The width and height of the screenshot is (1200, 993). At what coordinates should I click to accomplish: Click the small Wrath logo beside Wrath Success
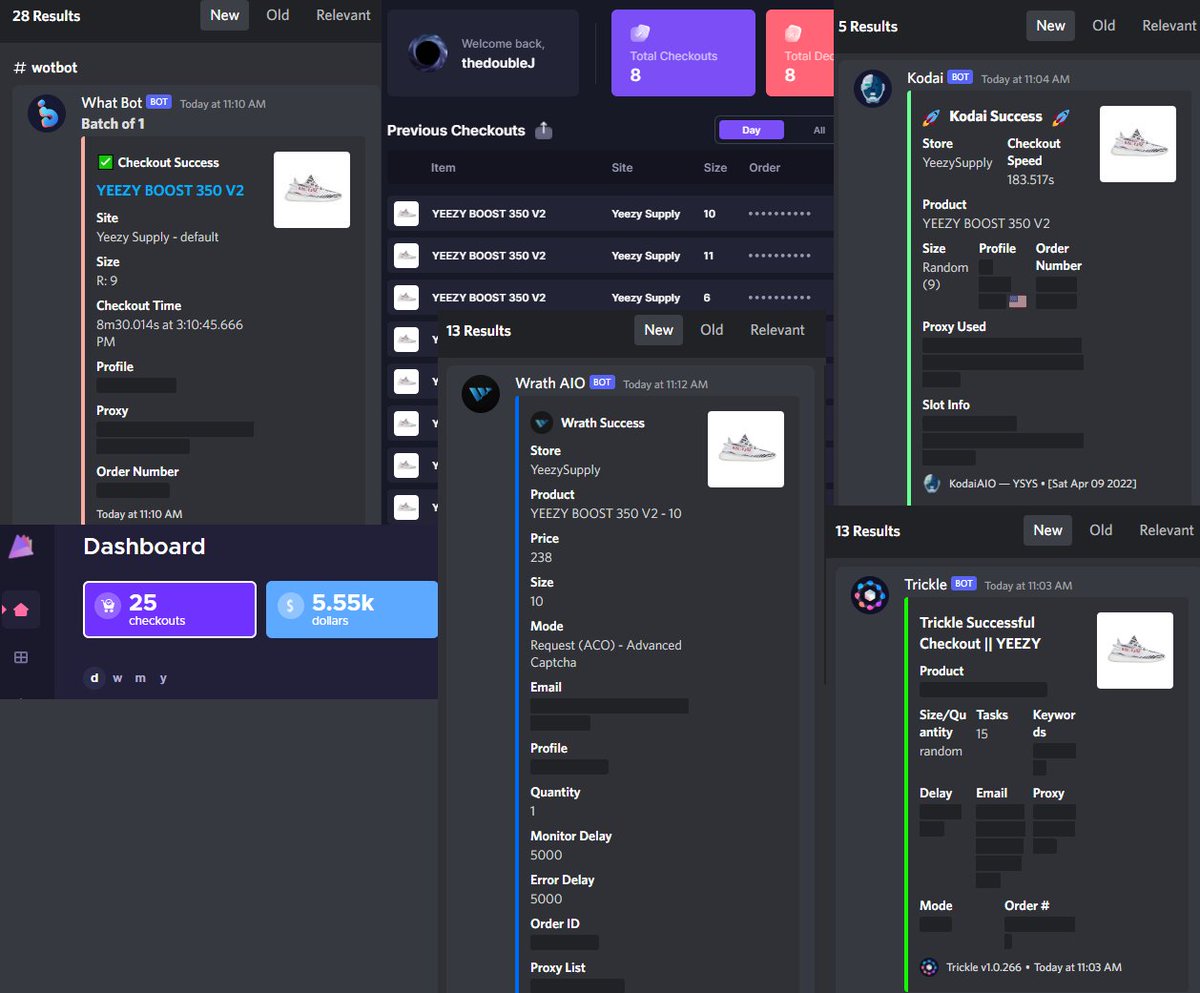542,423
